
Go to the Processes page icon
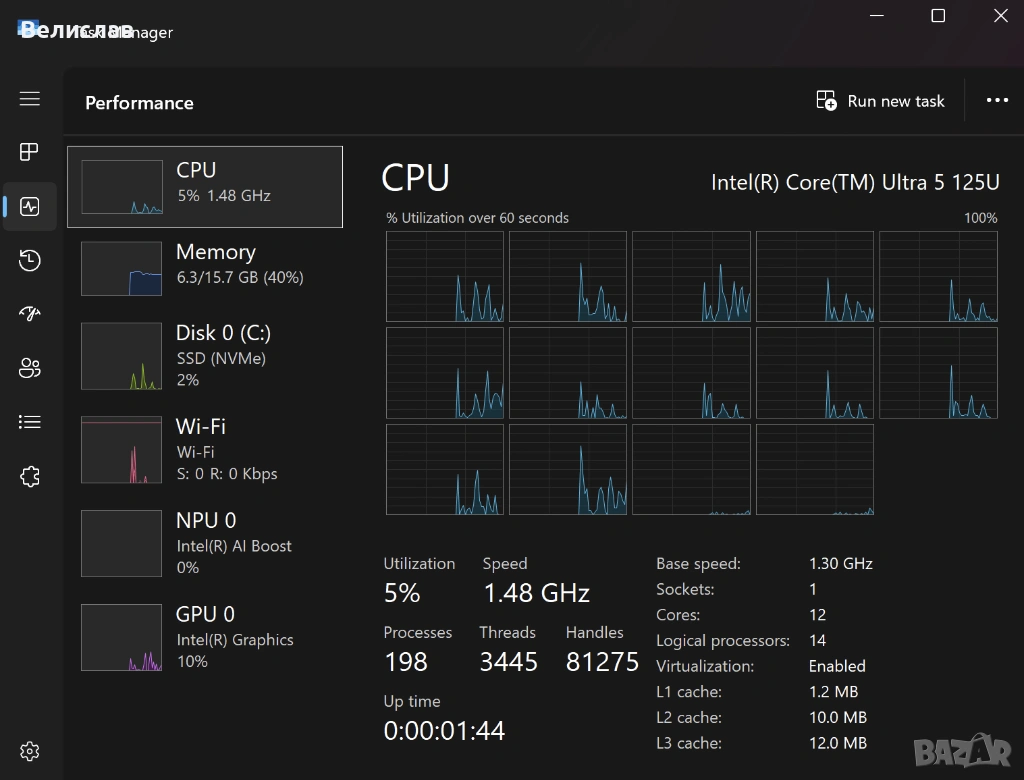[30, 152]
